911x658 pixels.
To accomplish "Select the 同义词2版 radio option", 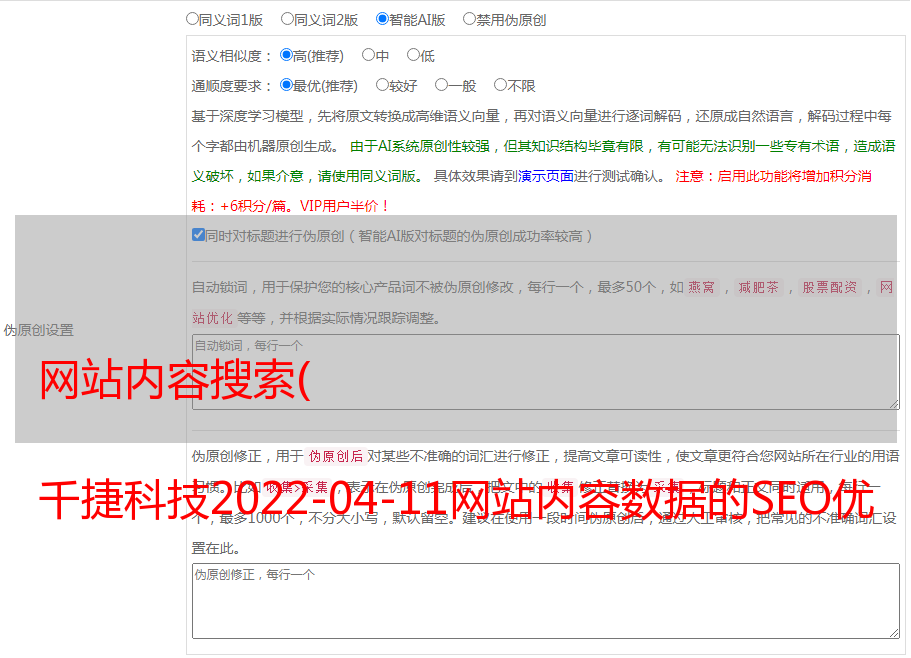I will click(287, 19).
